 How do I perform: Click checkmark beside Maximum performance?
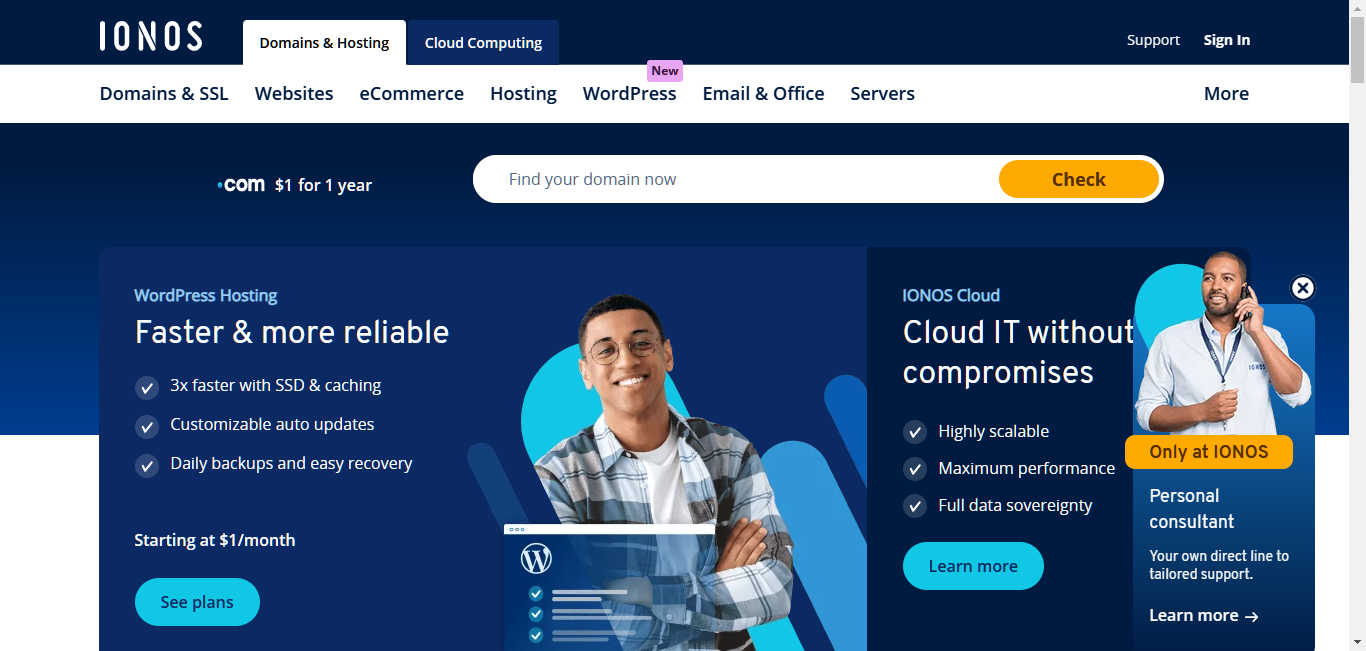click(x=915, y=469)
